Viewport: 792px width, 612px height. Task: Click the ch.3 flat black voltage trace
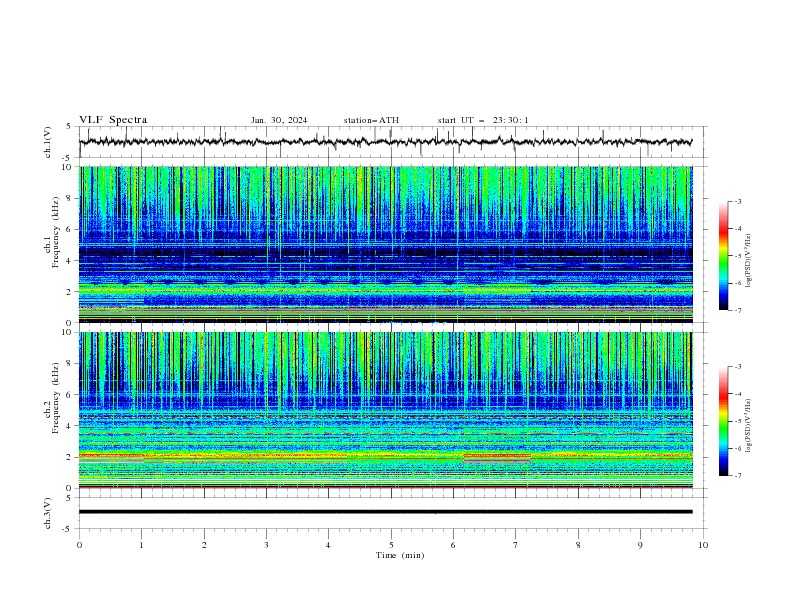tap(385, 512)
